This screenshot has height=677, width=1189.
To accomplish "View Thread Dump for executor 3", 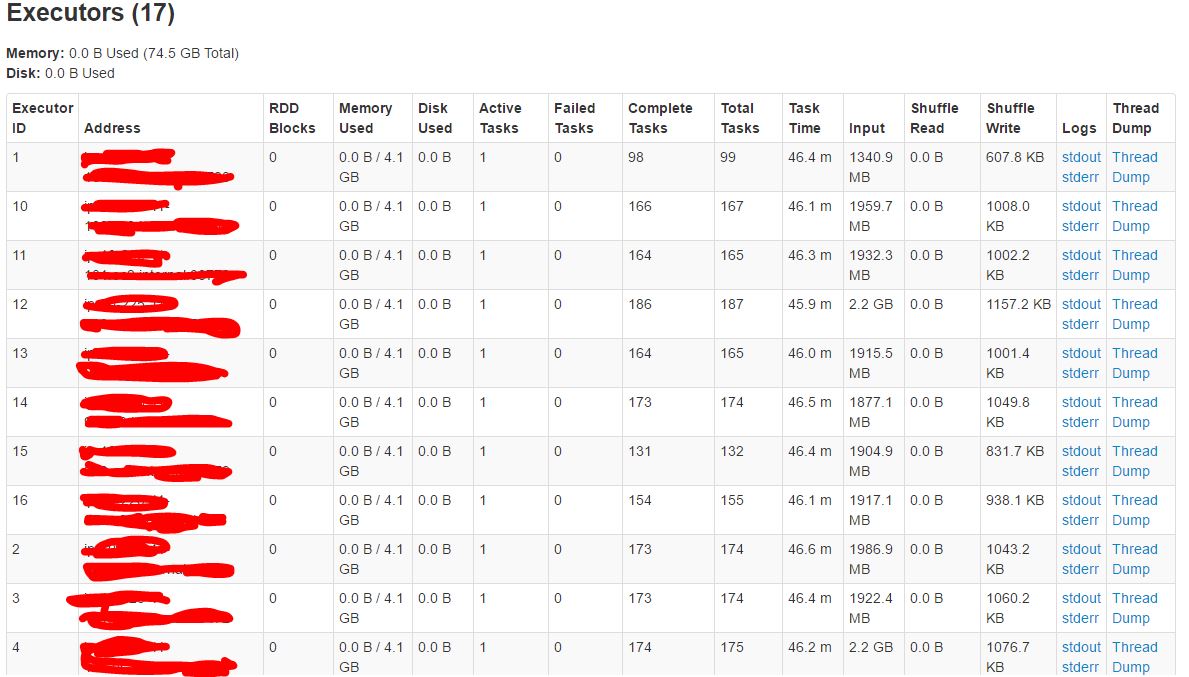I will point(1135,608).
